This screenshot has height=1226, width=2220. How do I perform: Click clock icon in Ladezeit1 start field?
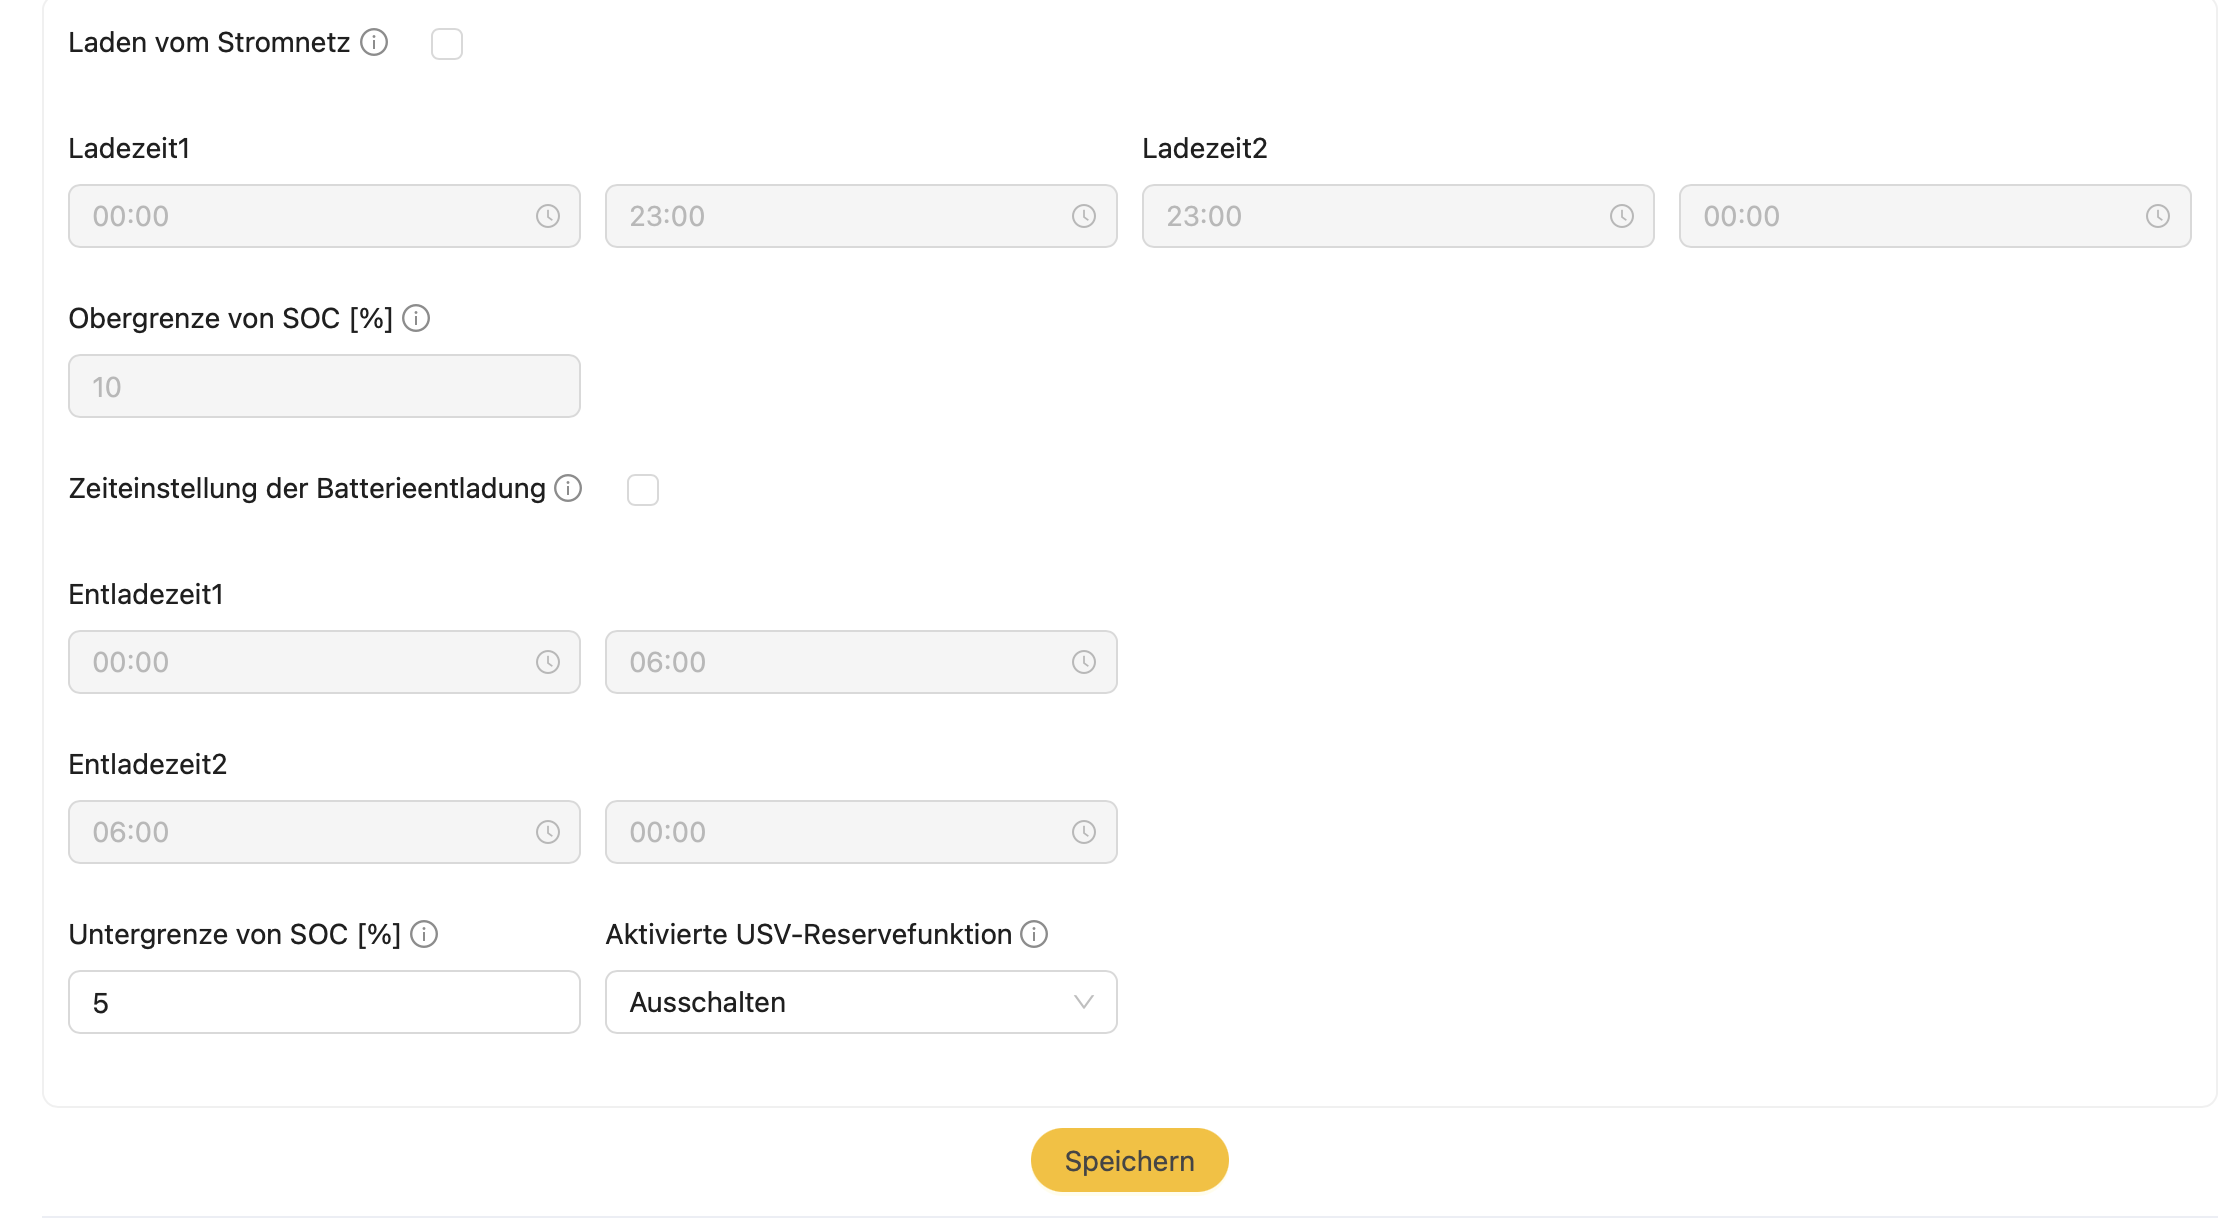548,216
